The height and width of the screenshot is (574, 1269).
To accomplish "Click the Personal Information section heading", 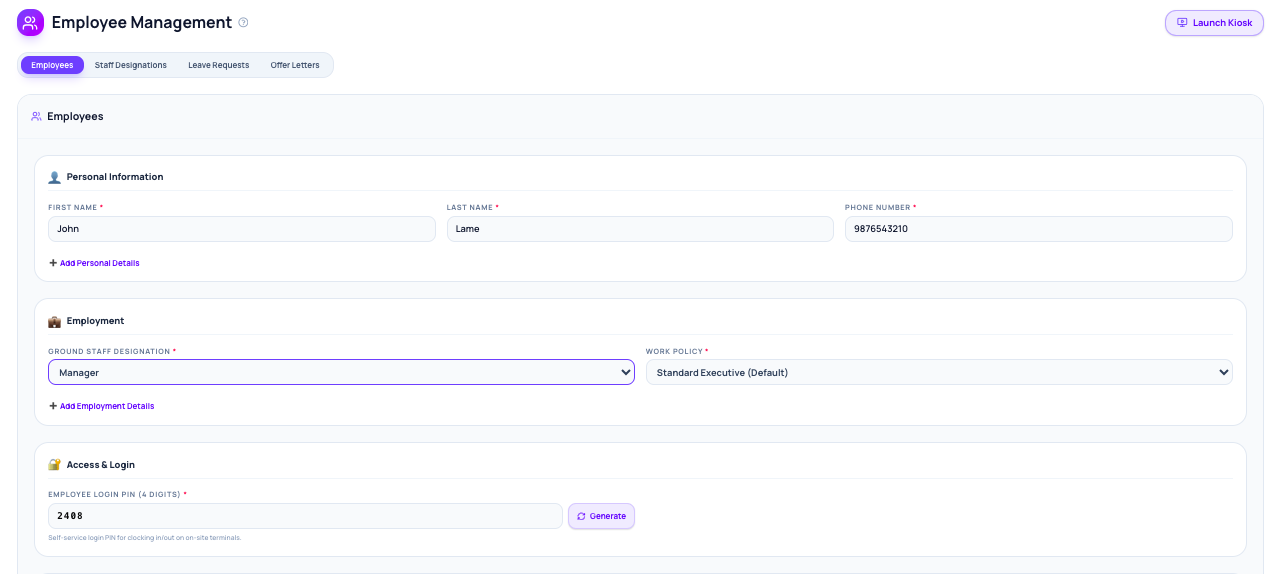I will pos(115,177).
